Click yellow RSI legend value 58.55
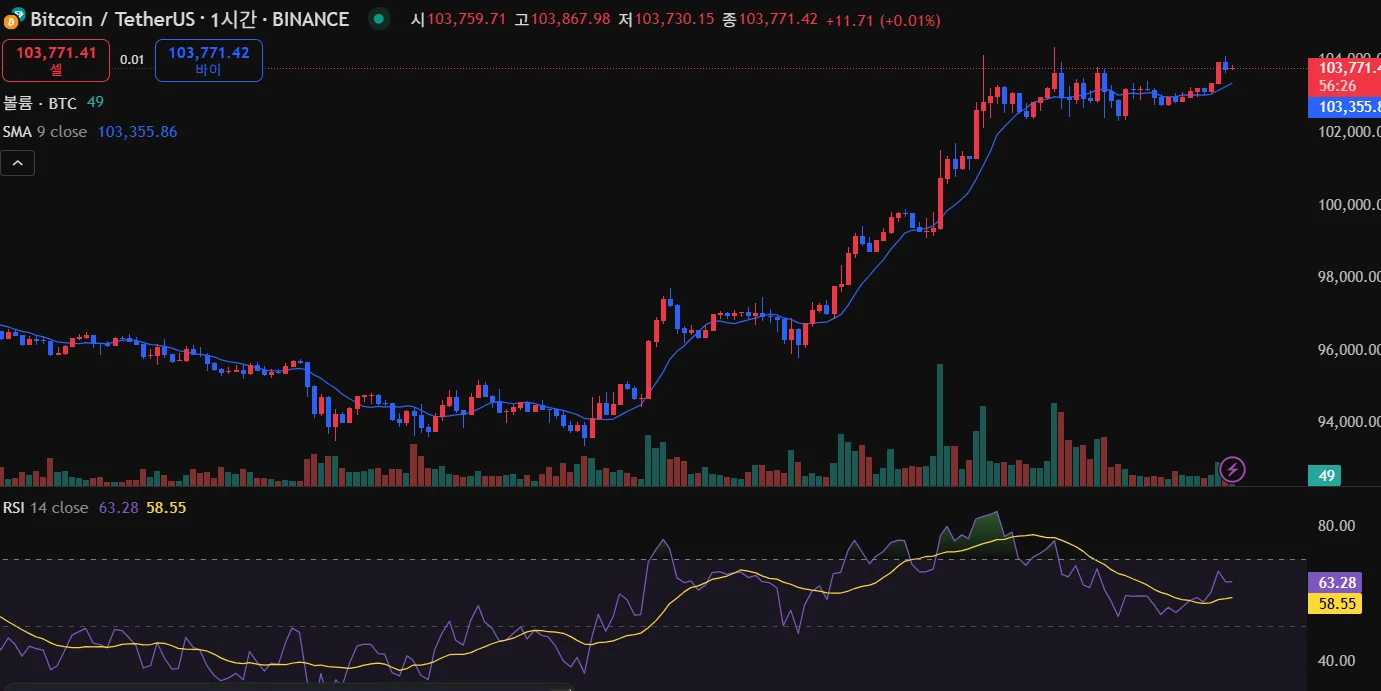Screen dimensions: 1381x691 [x=166, y=508]
